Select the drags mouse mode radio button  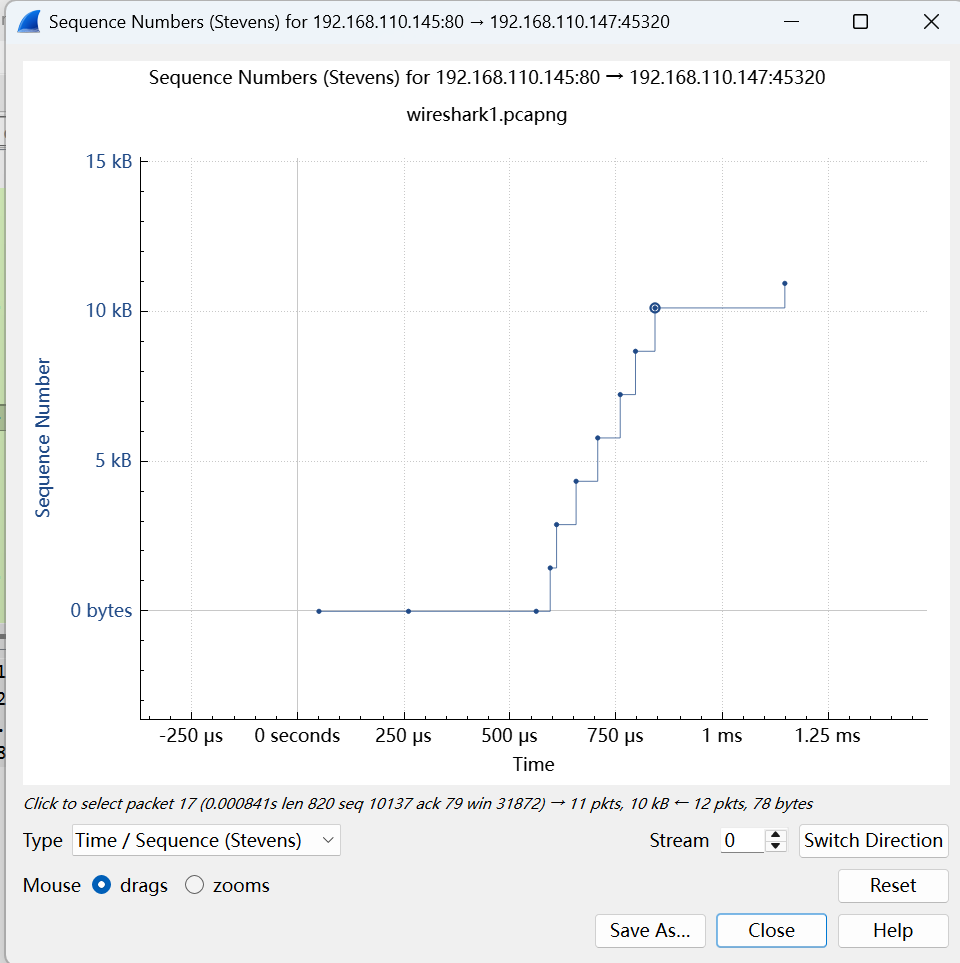point(101,885)
